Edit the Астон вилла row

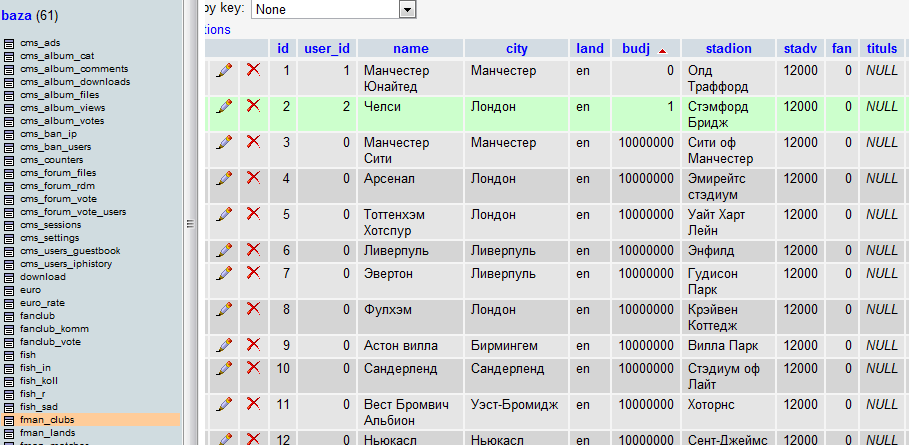(224, 345)
